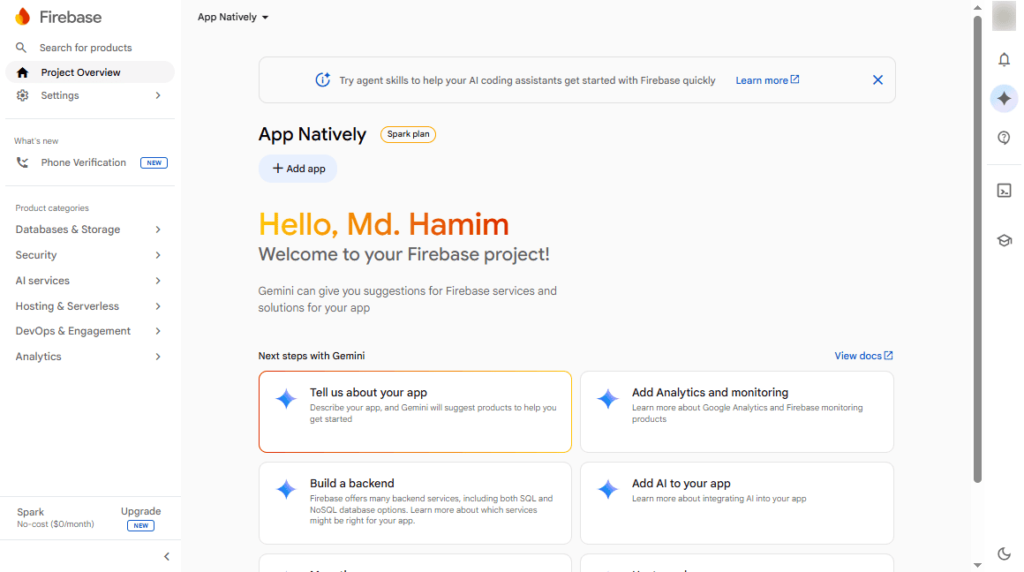Click the Firebase flame logo

click(x=23, y=17)
